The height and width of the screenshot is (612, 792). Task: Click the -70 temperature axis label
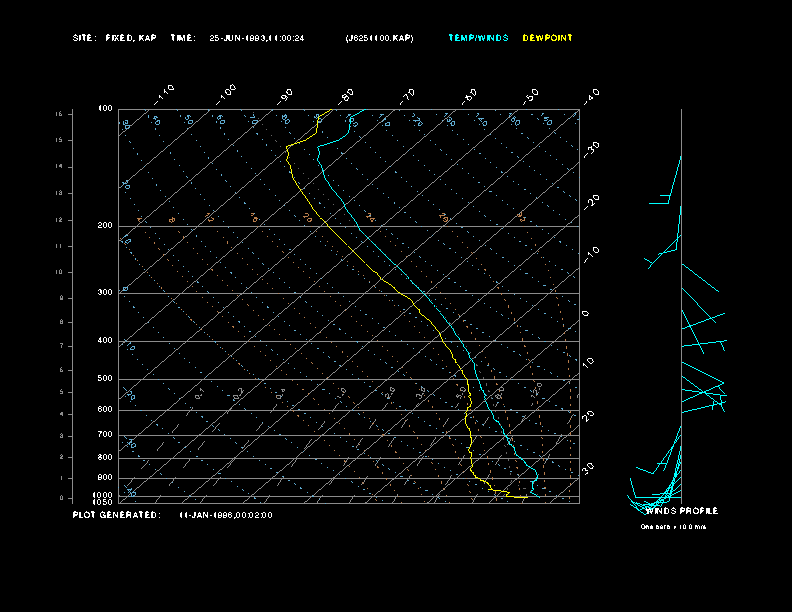pyautogui.click(x=407, y=96)
